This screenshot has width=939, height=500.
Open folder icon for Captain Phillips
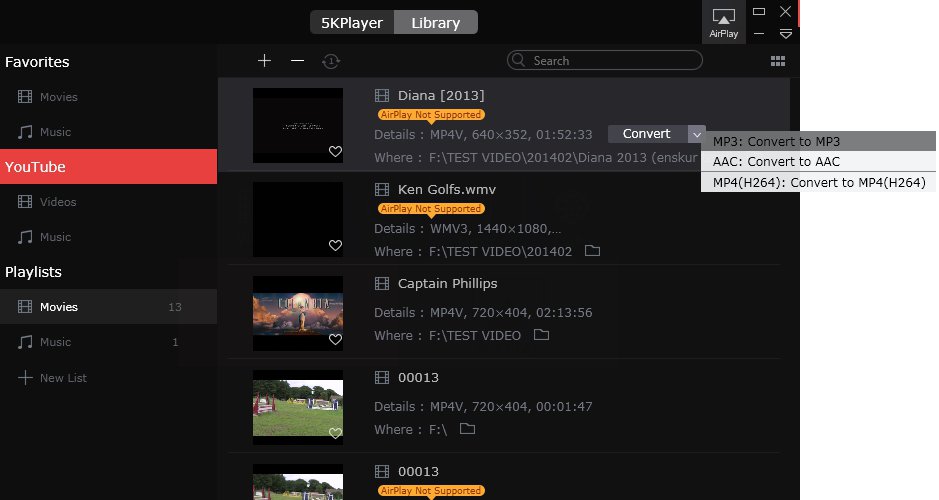pyautogui.click(x=541, y=334)
